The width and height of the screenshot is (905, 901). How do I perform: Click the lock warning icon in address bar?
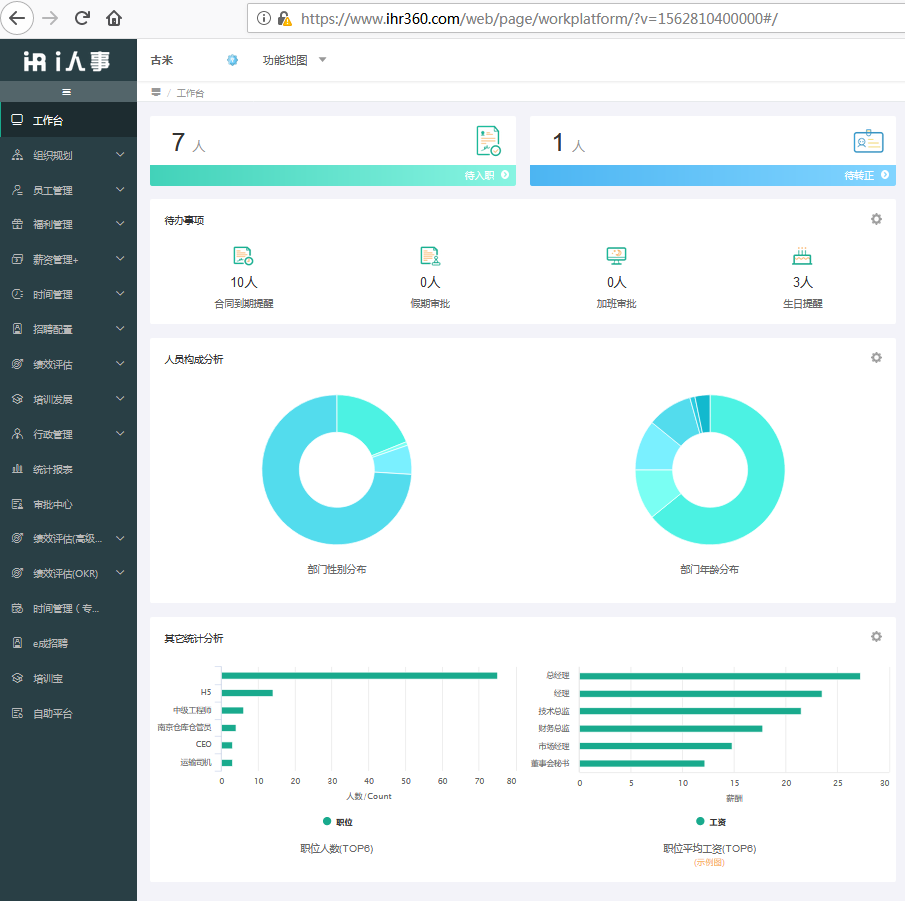(284, 19)
